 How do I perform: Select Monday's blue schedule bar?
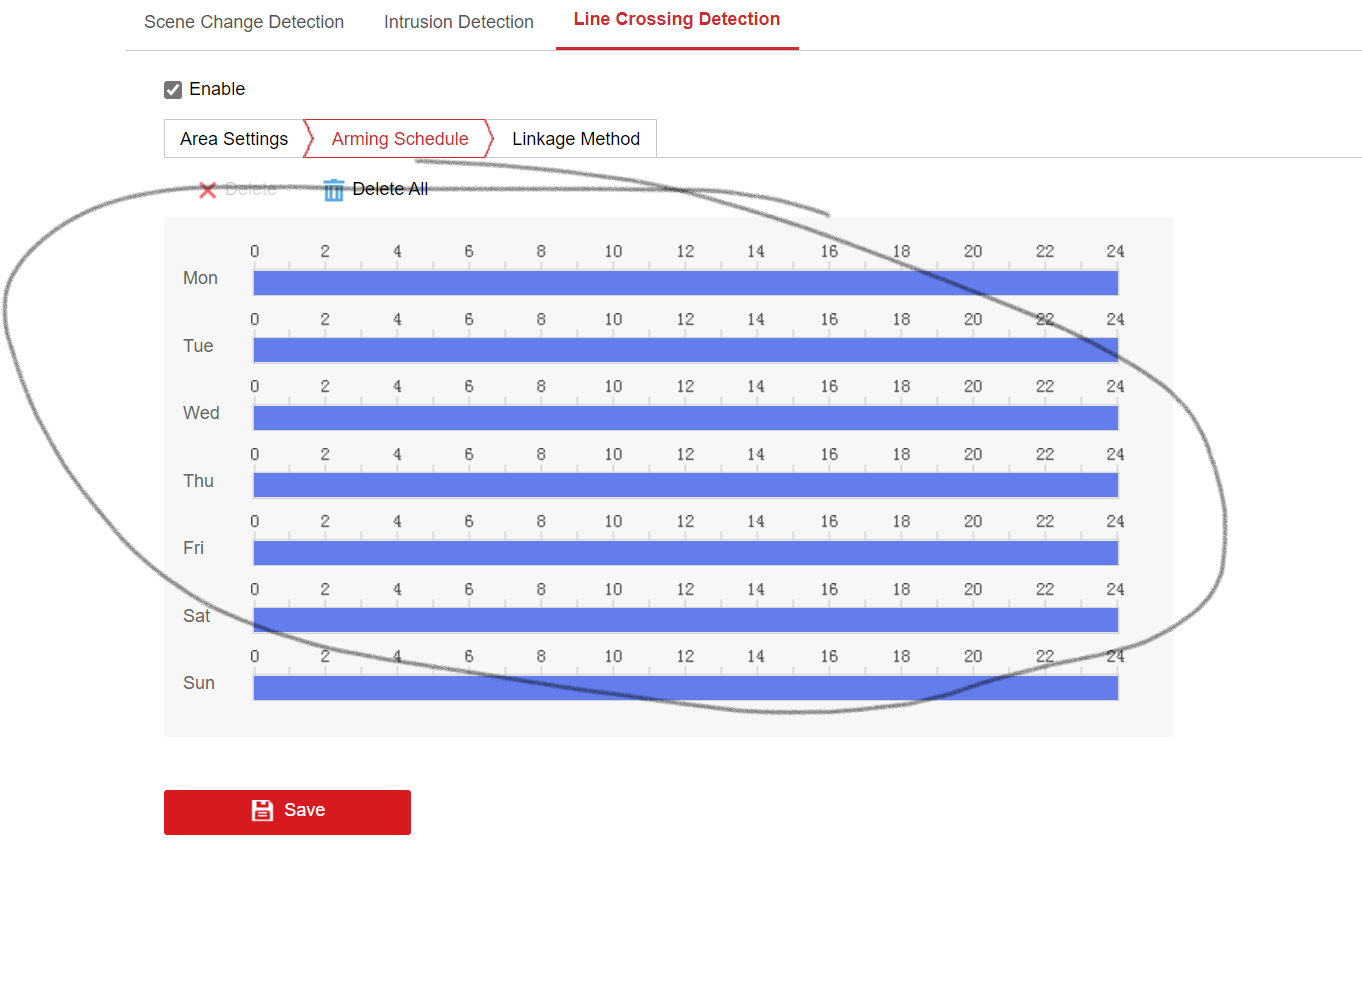coord(685,283)
